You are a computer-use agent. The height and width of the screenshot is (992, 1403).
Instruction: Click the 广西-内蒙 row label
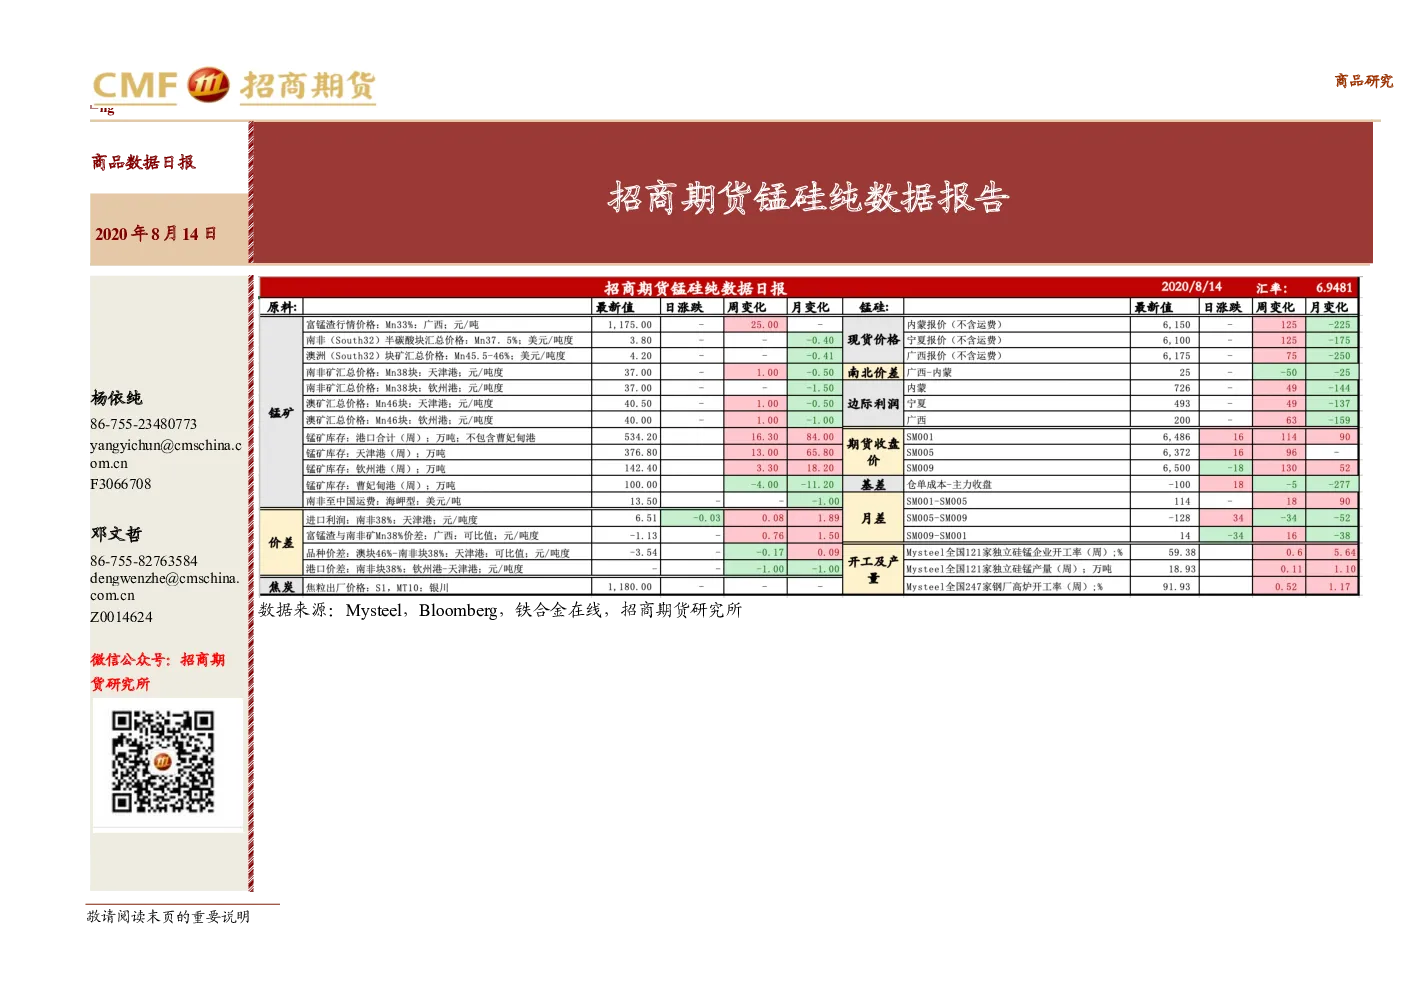coord(929,372)
